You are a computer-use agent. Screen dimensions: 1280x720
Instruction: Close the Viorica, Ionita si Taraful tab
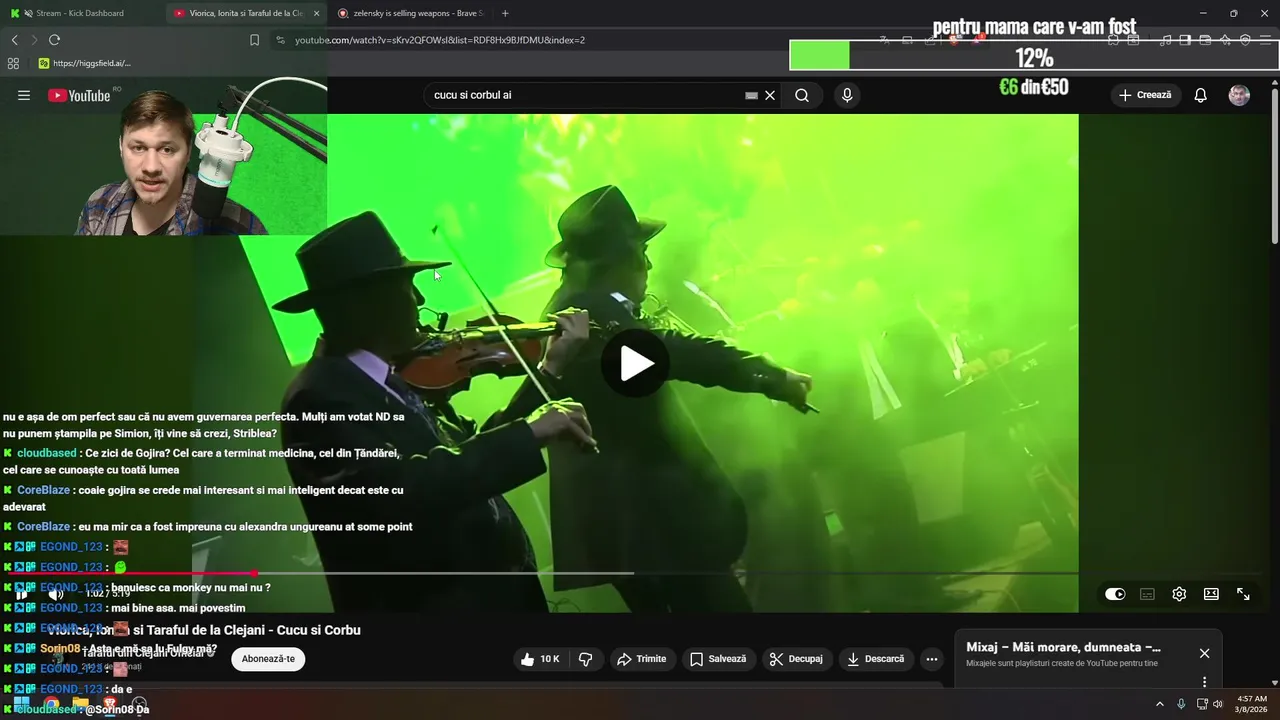coord(317,13)
